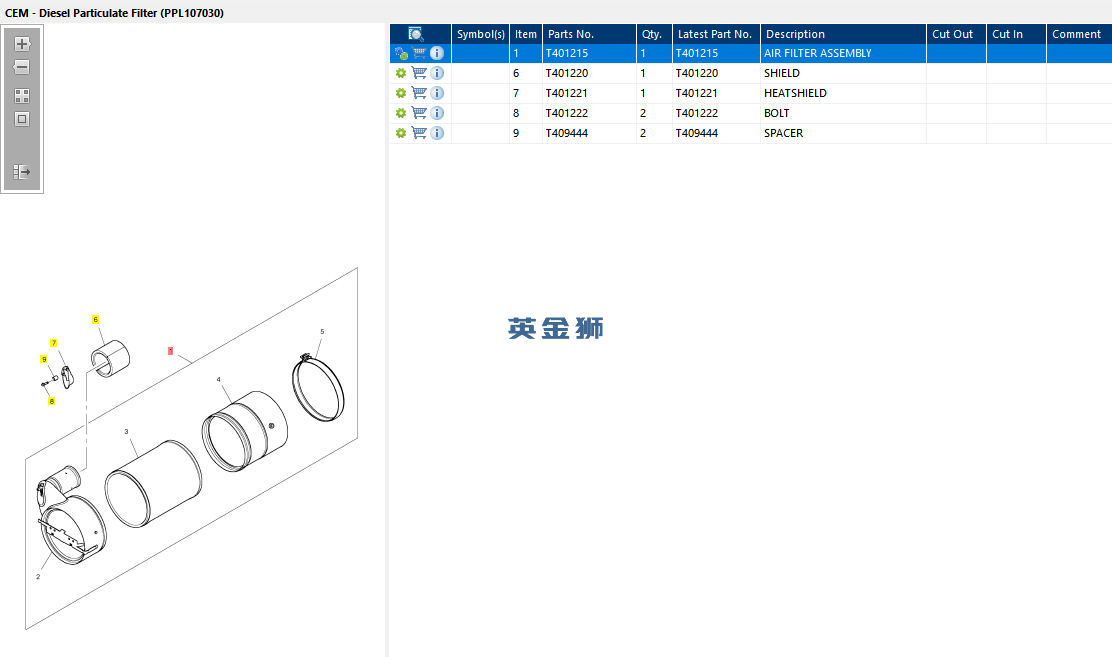Click the single square fit-view icon
Viewport: 1112px width, 657px height.
click(x=22, y=119)
